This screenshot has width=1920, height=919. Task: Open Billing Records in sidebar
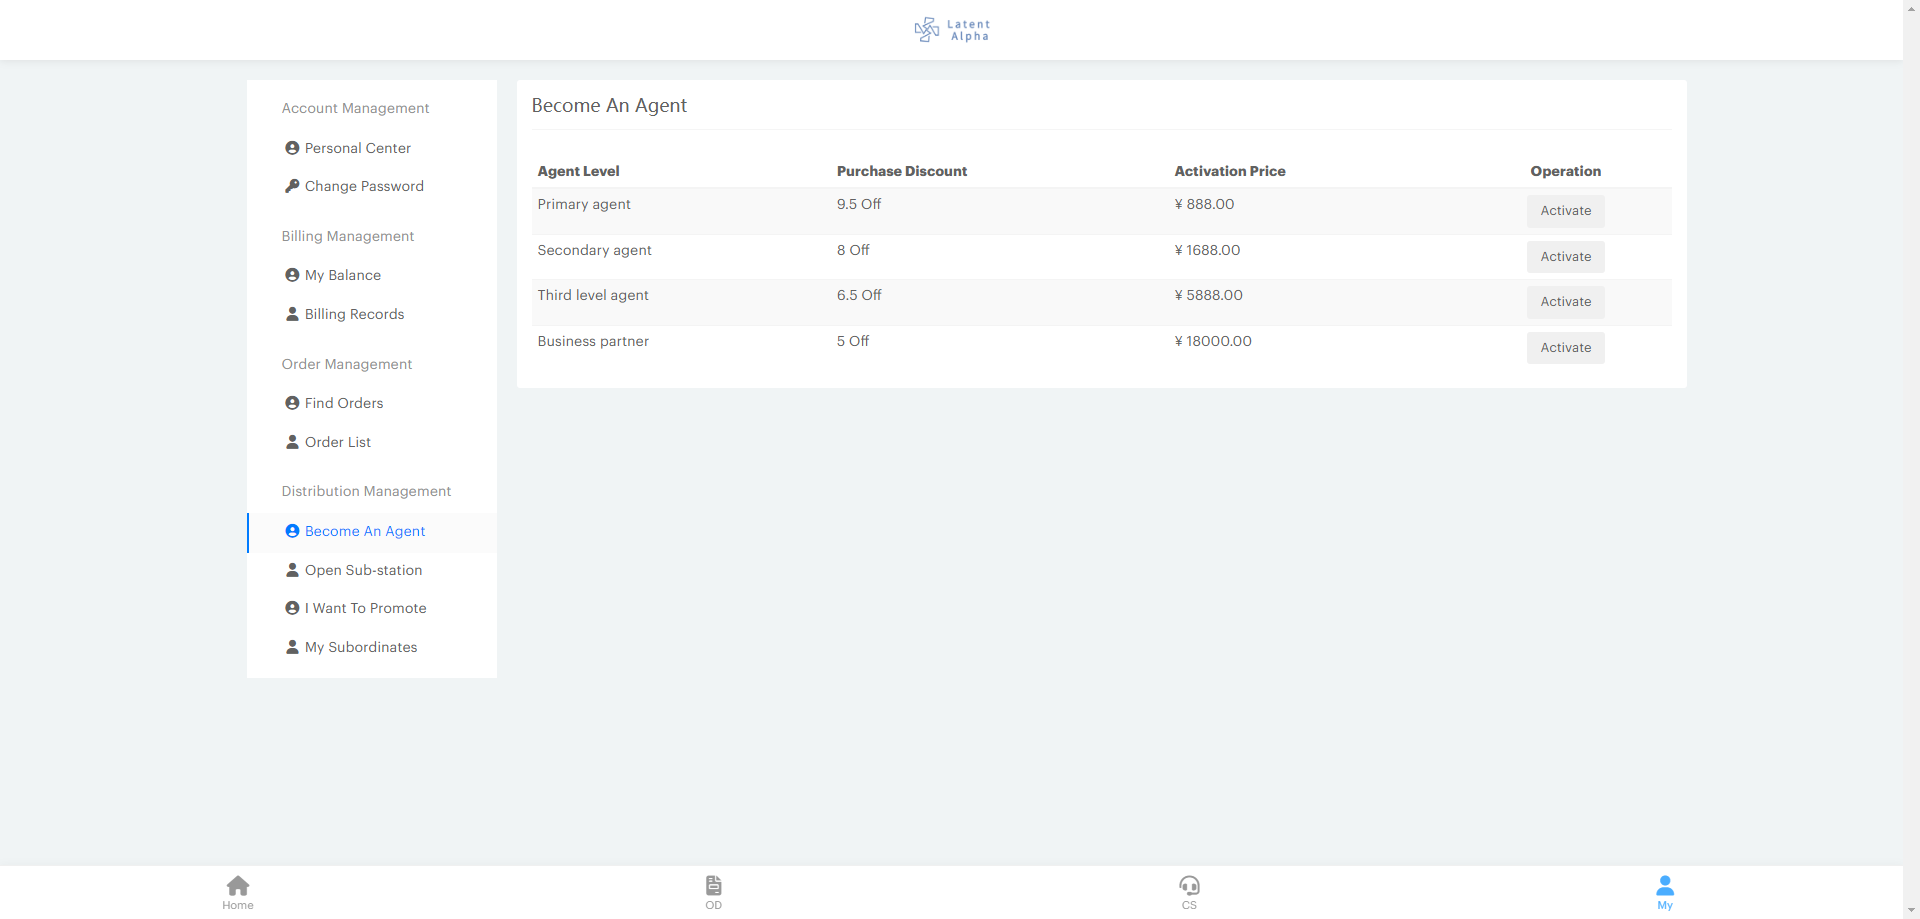[354, 314]
